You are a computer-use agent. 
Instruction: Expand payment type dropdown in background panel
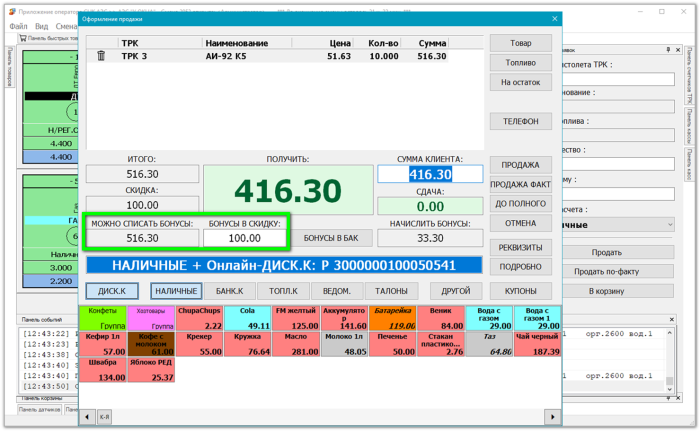[x=670, y=225]
